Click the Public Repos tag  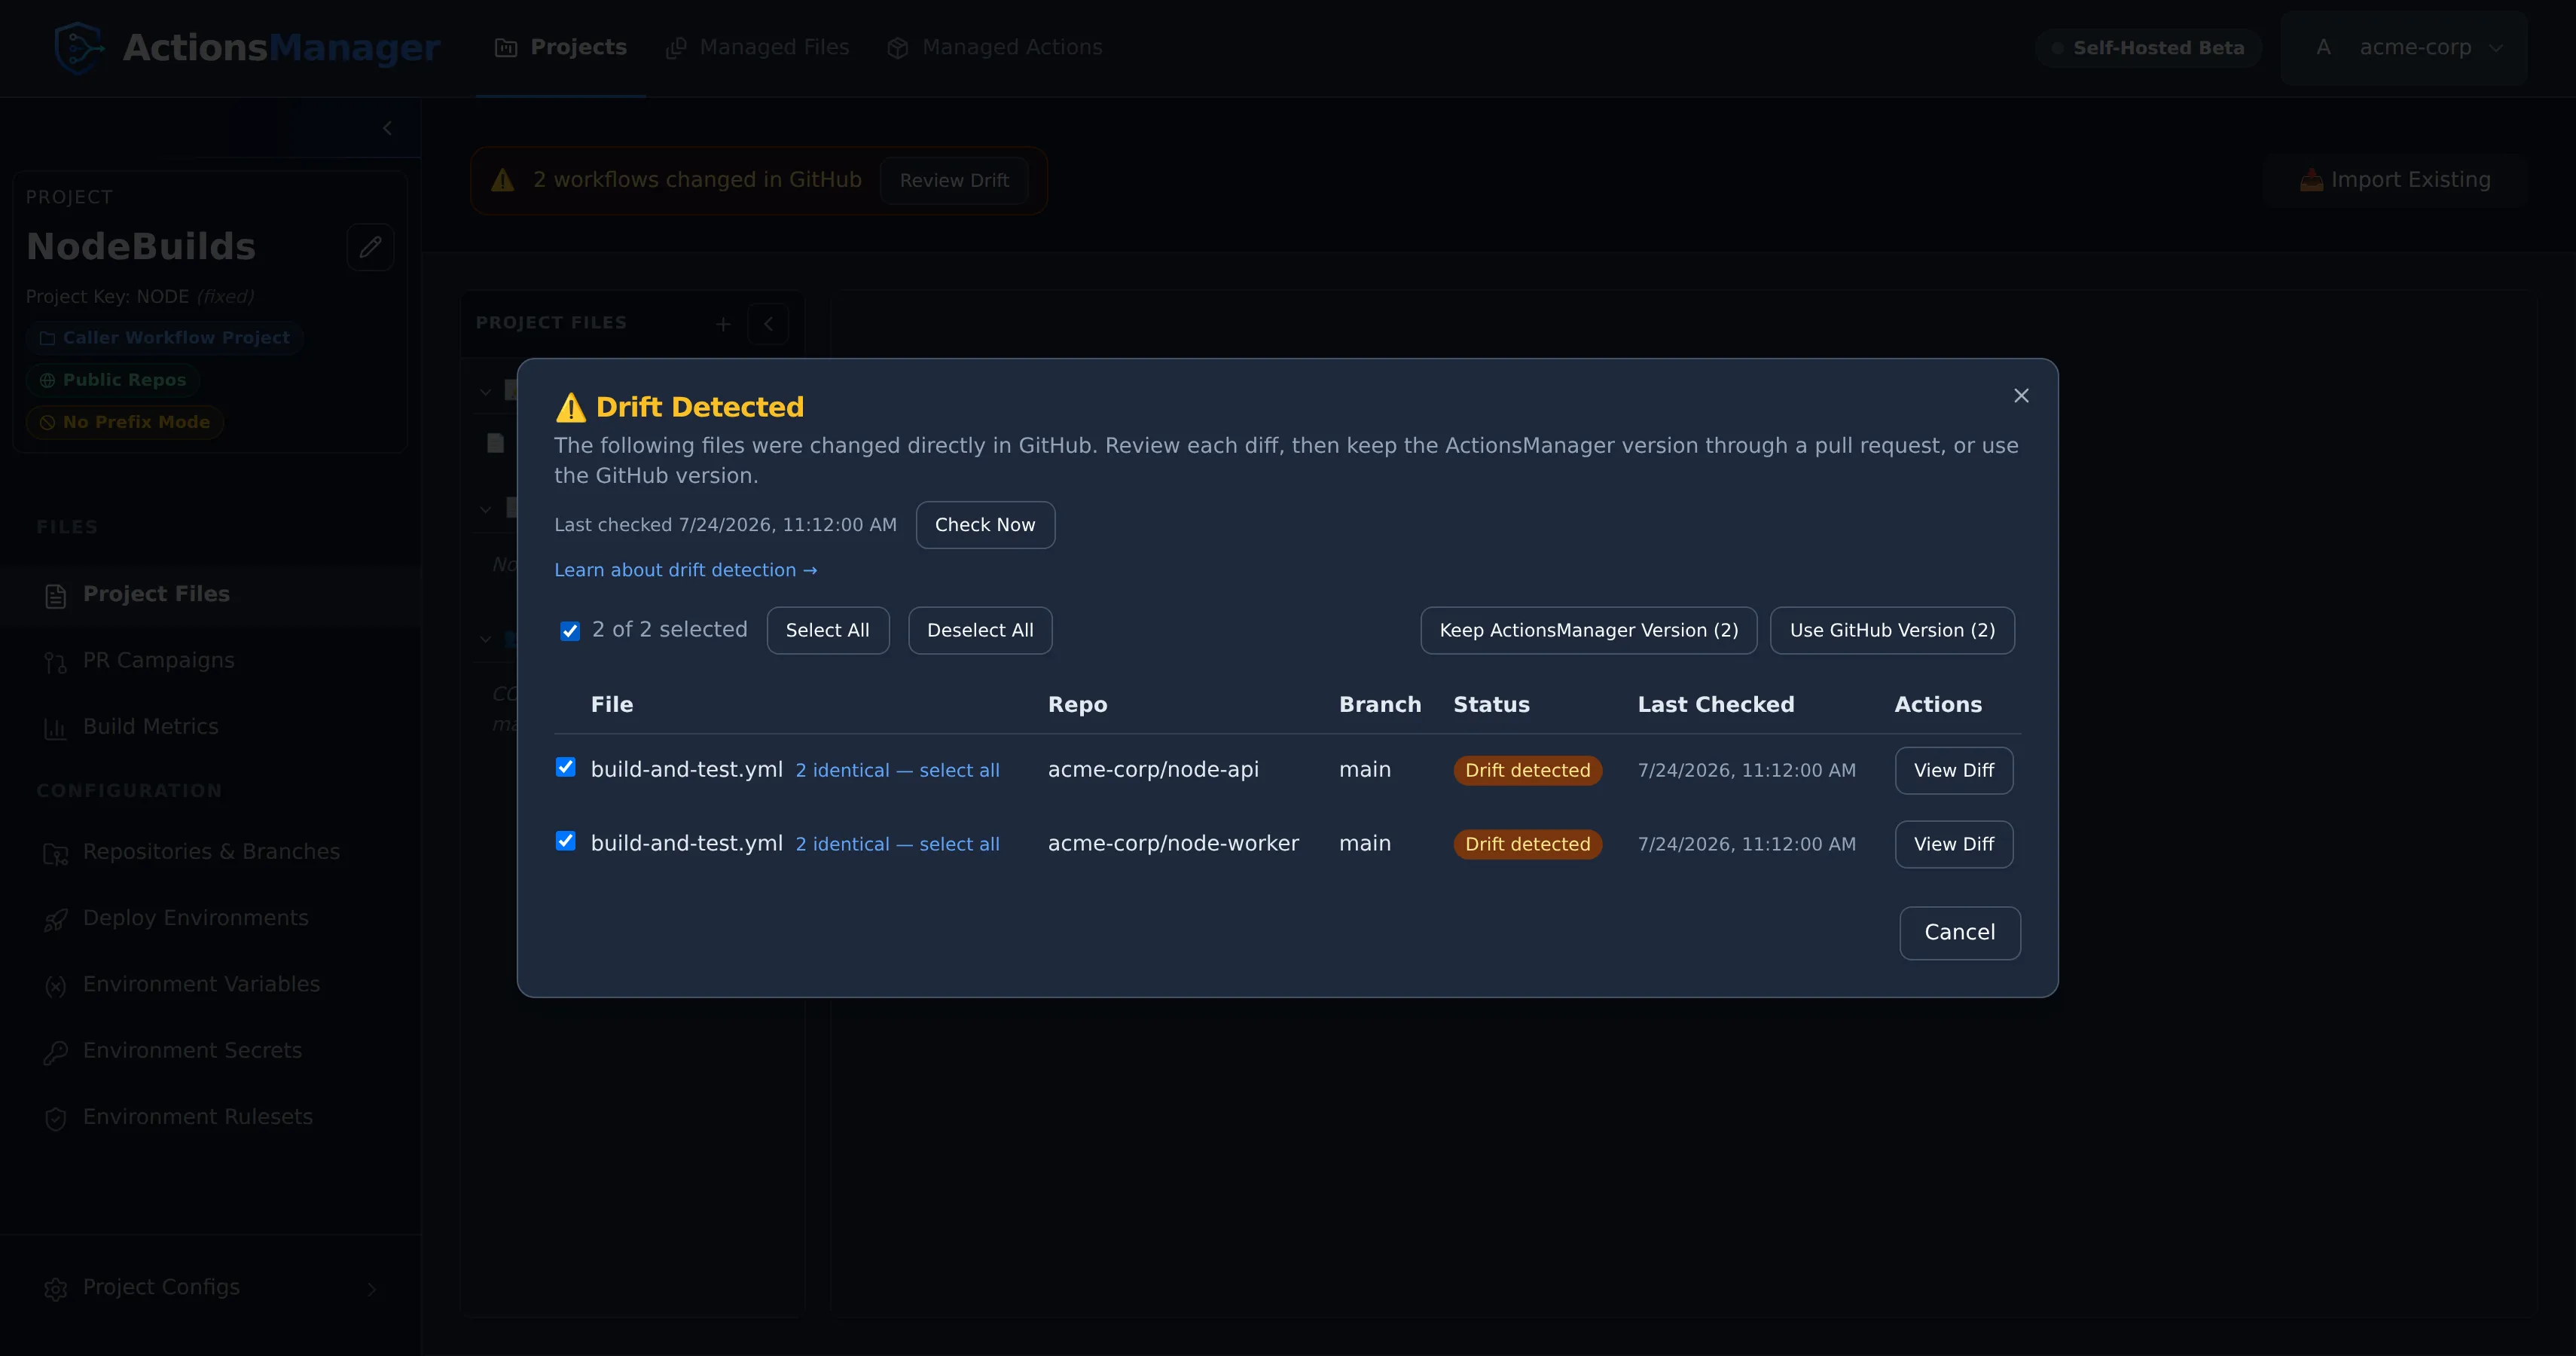(113, 380)
